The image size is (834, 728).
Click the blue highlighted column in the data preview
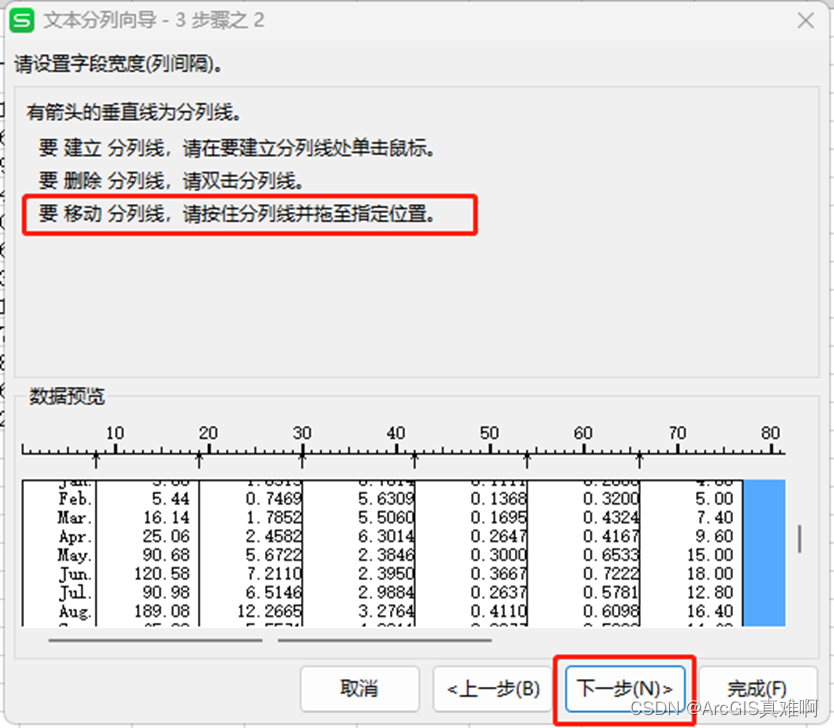[764, 553]
